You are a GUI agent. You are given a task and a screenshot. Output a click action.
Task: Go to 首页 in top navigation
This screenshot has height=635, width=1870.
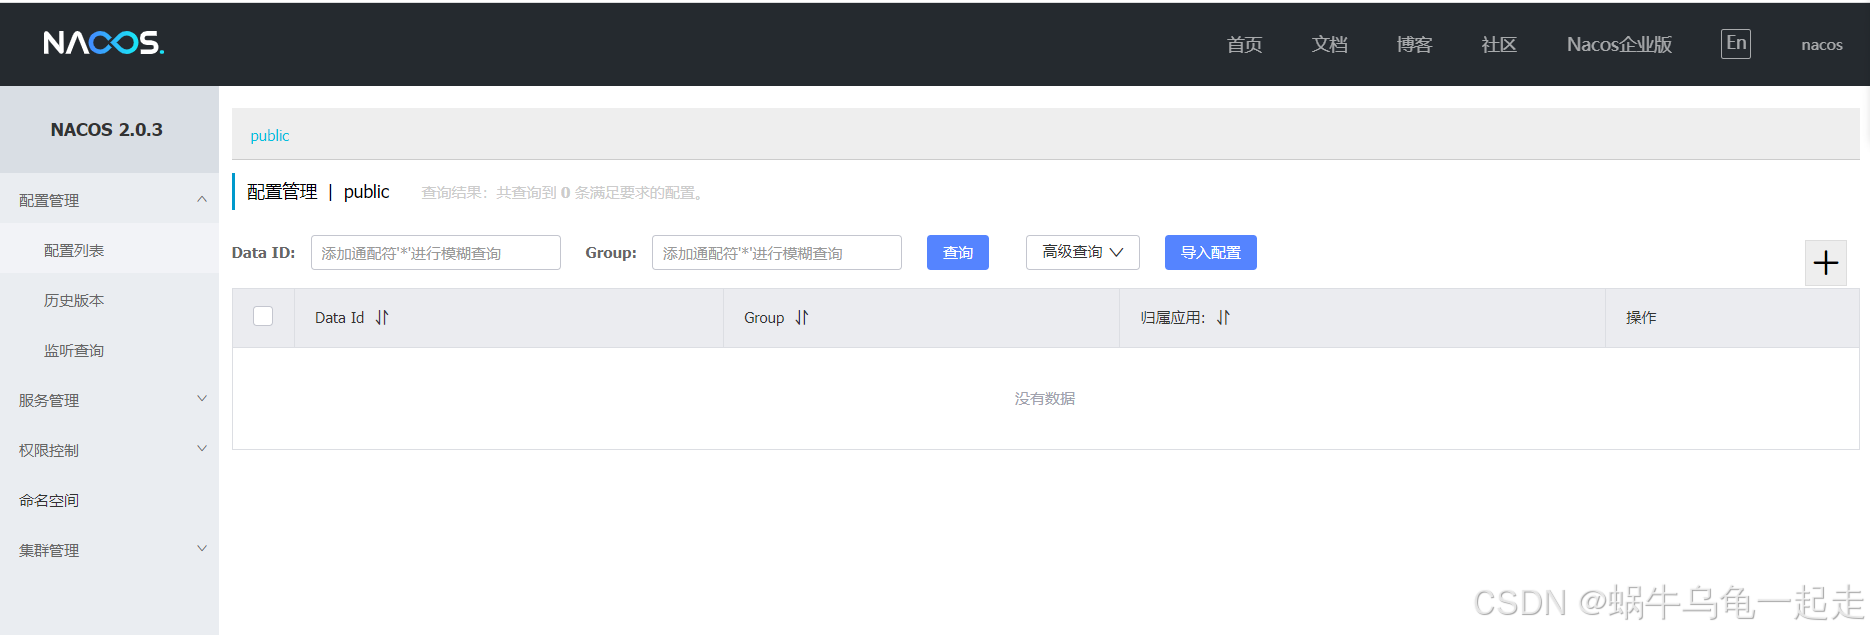1245,44
